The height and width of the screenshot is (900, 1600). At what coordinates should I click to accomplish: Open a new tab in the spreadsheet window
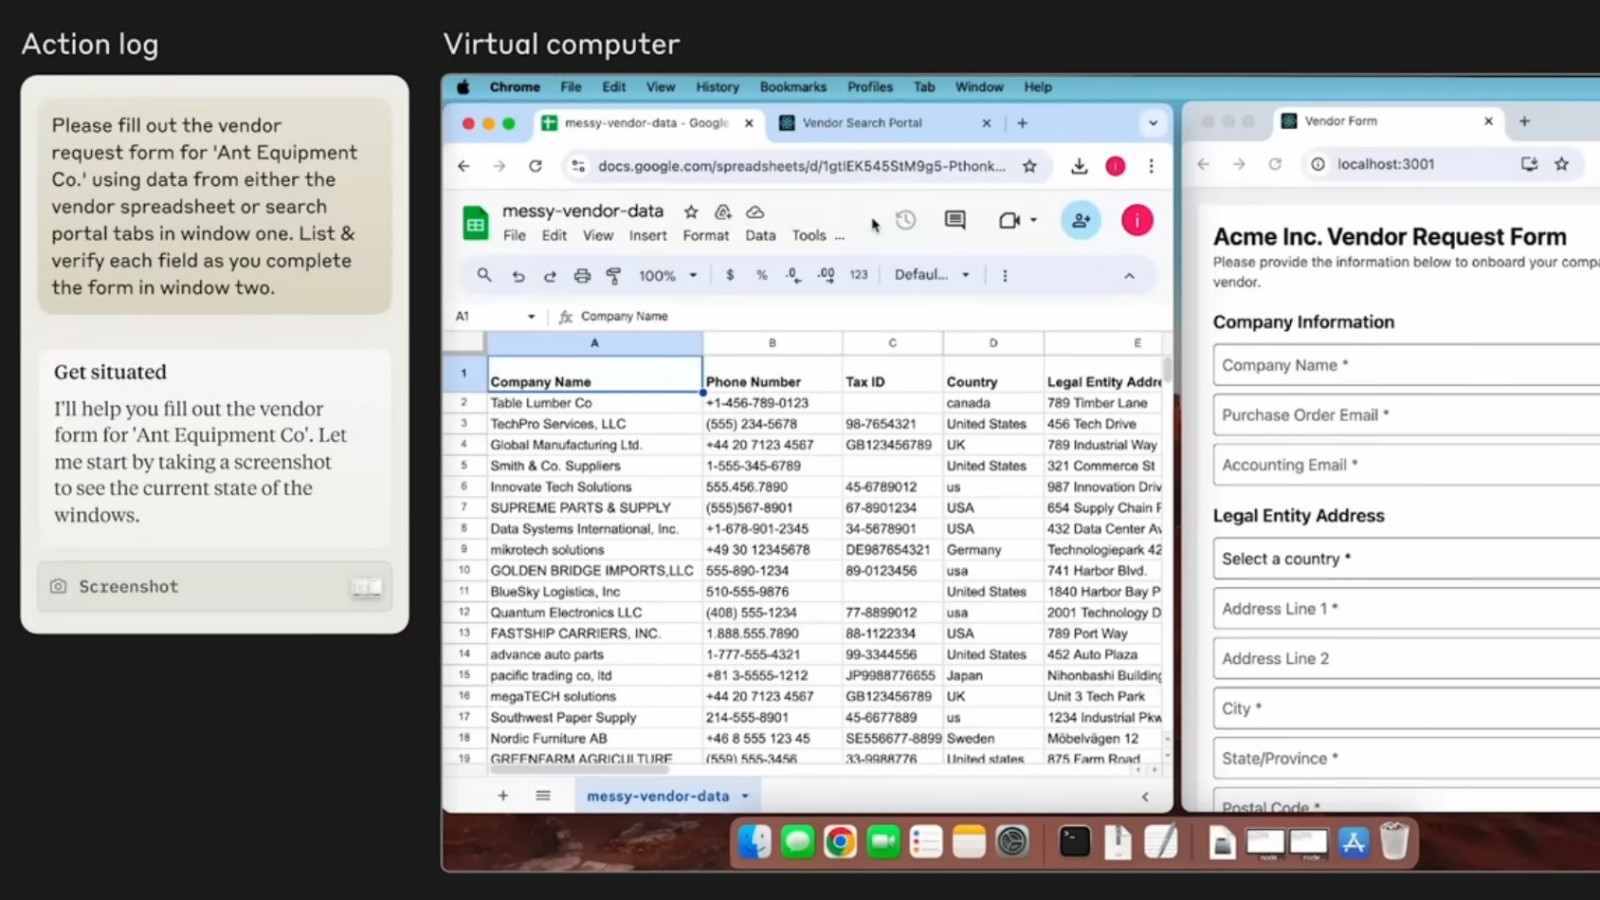click(1022, 123)
